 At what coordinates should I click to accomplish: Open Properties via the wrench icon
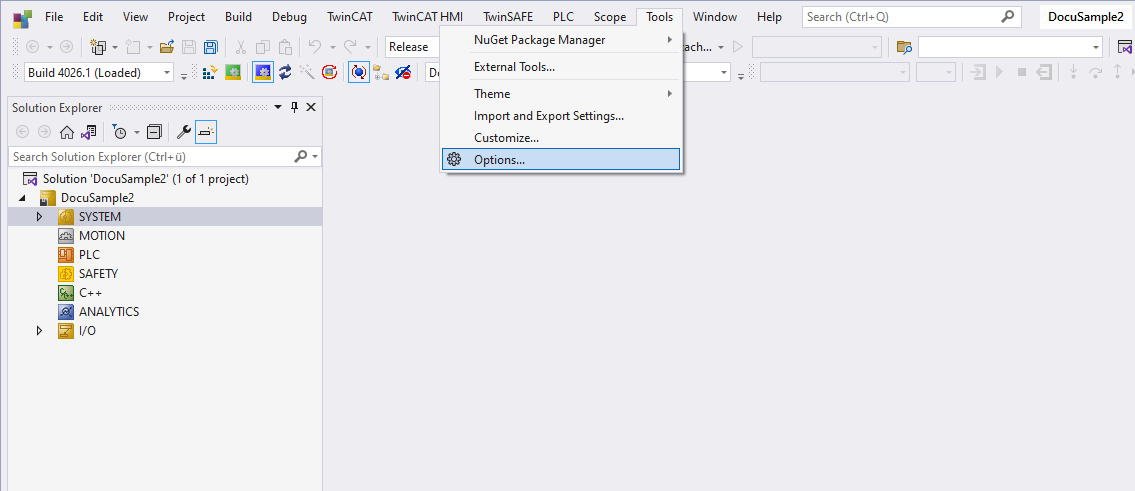(x=184, y=132)
